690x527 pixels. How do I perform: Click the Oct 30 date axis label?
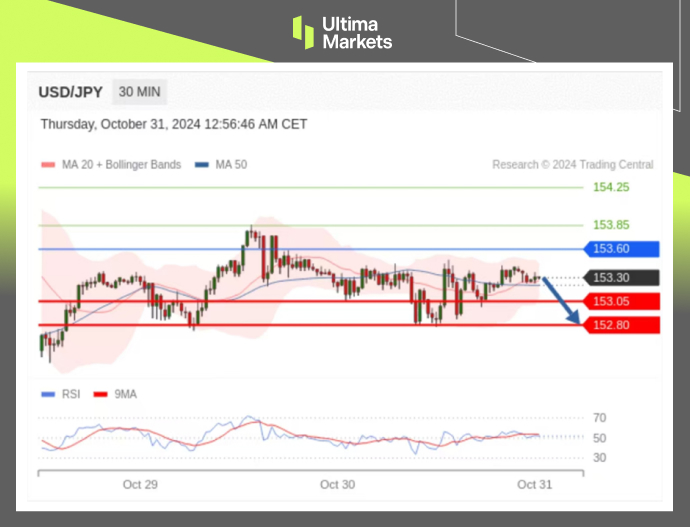pyautogui.click(x=337, y=485)
